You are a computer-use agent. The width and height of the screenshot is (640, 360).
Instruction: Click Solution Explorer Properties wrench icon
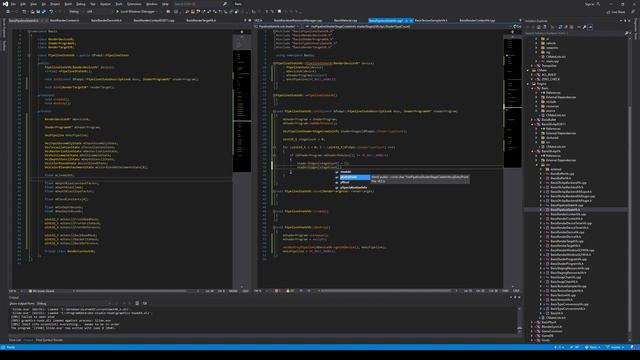pos(584,27)
